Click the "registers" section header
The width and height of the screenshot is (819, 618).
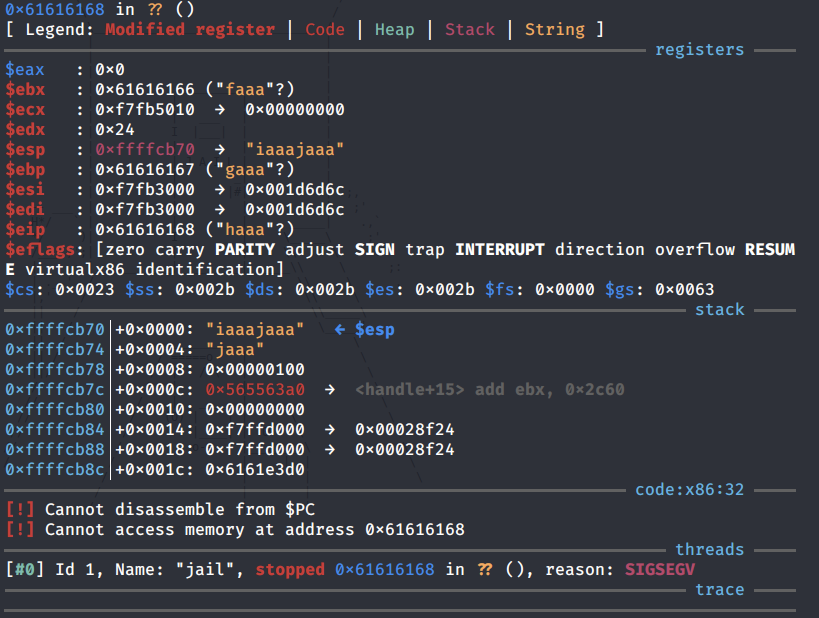pyautogui.click(x=699, y=49)
